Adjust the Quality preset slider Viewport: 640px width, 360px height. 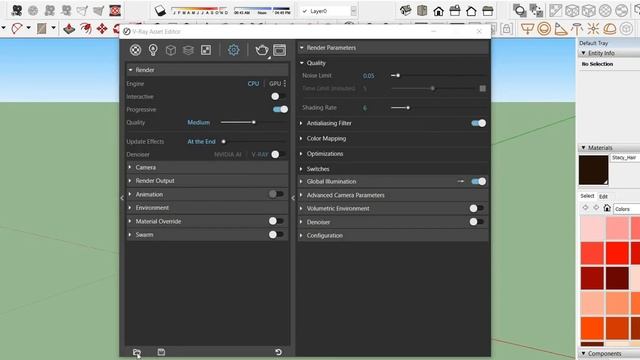(254, 122)
